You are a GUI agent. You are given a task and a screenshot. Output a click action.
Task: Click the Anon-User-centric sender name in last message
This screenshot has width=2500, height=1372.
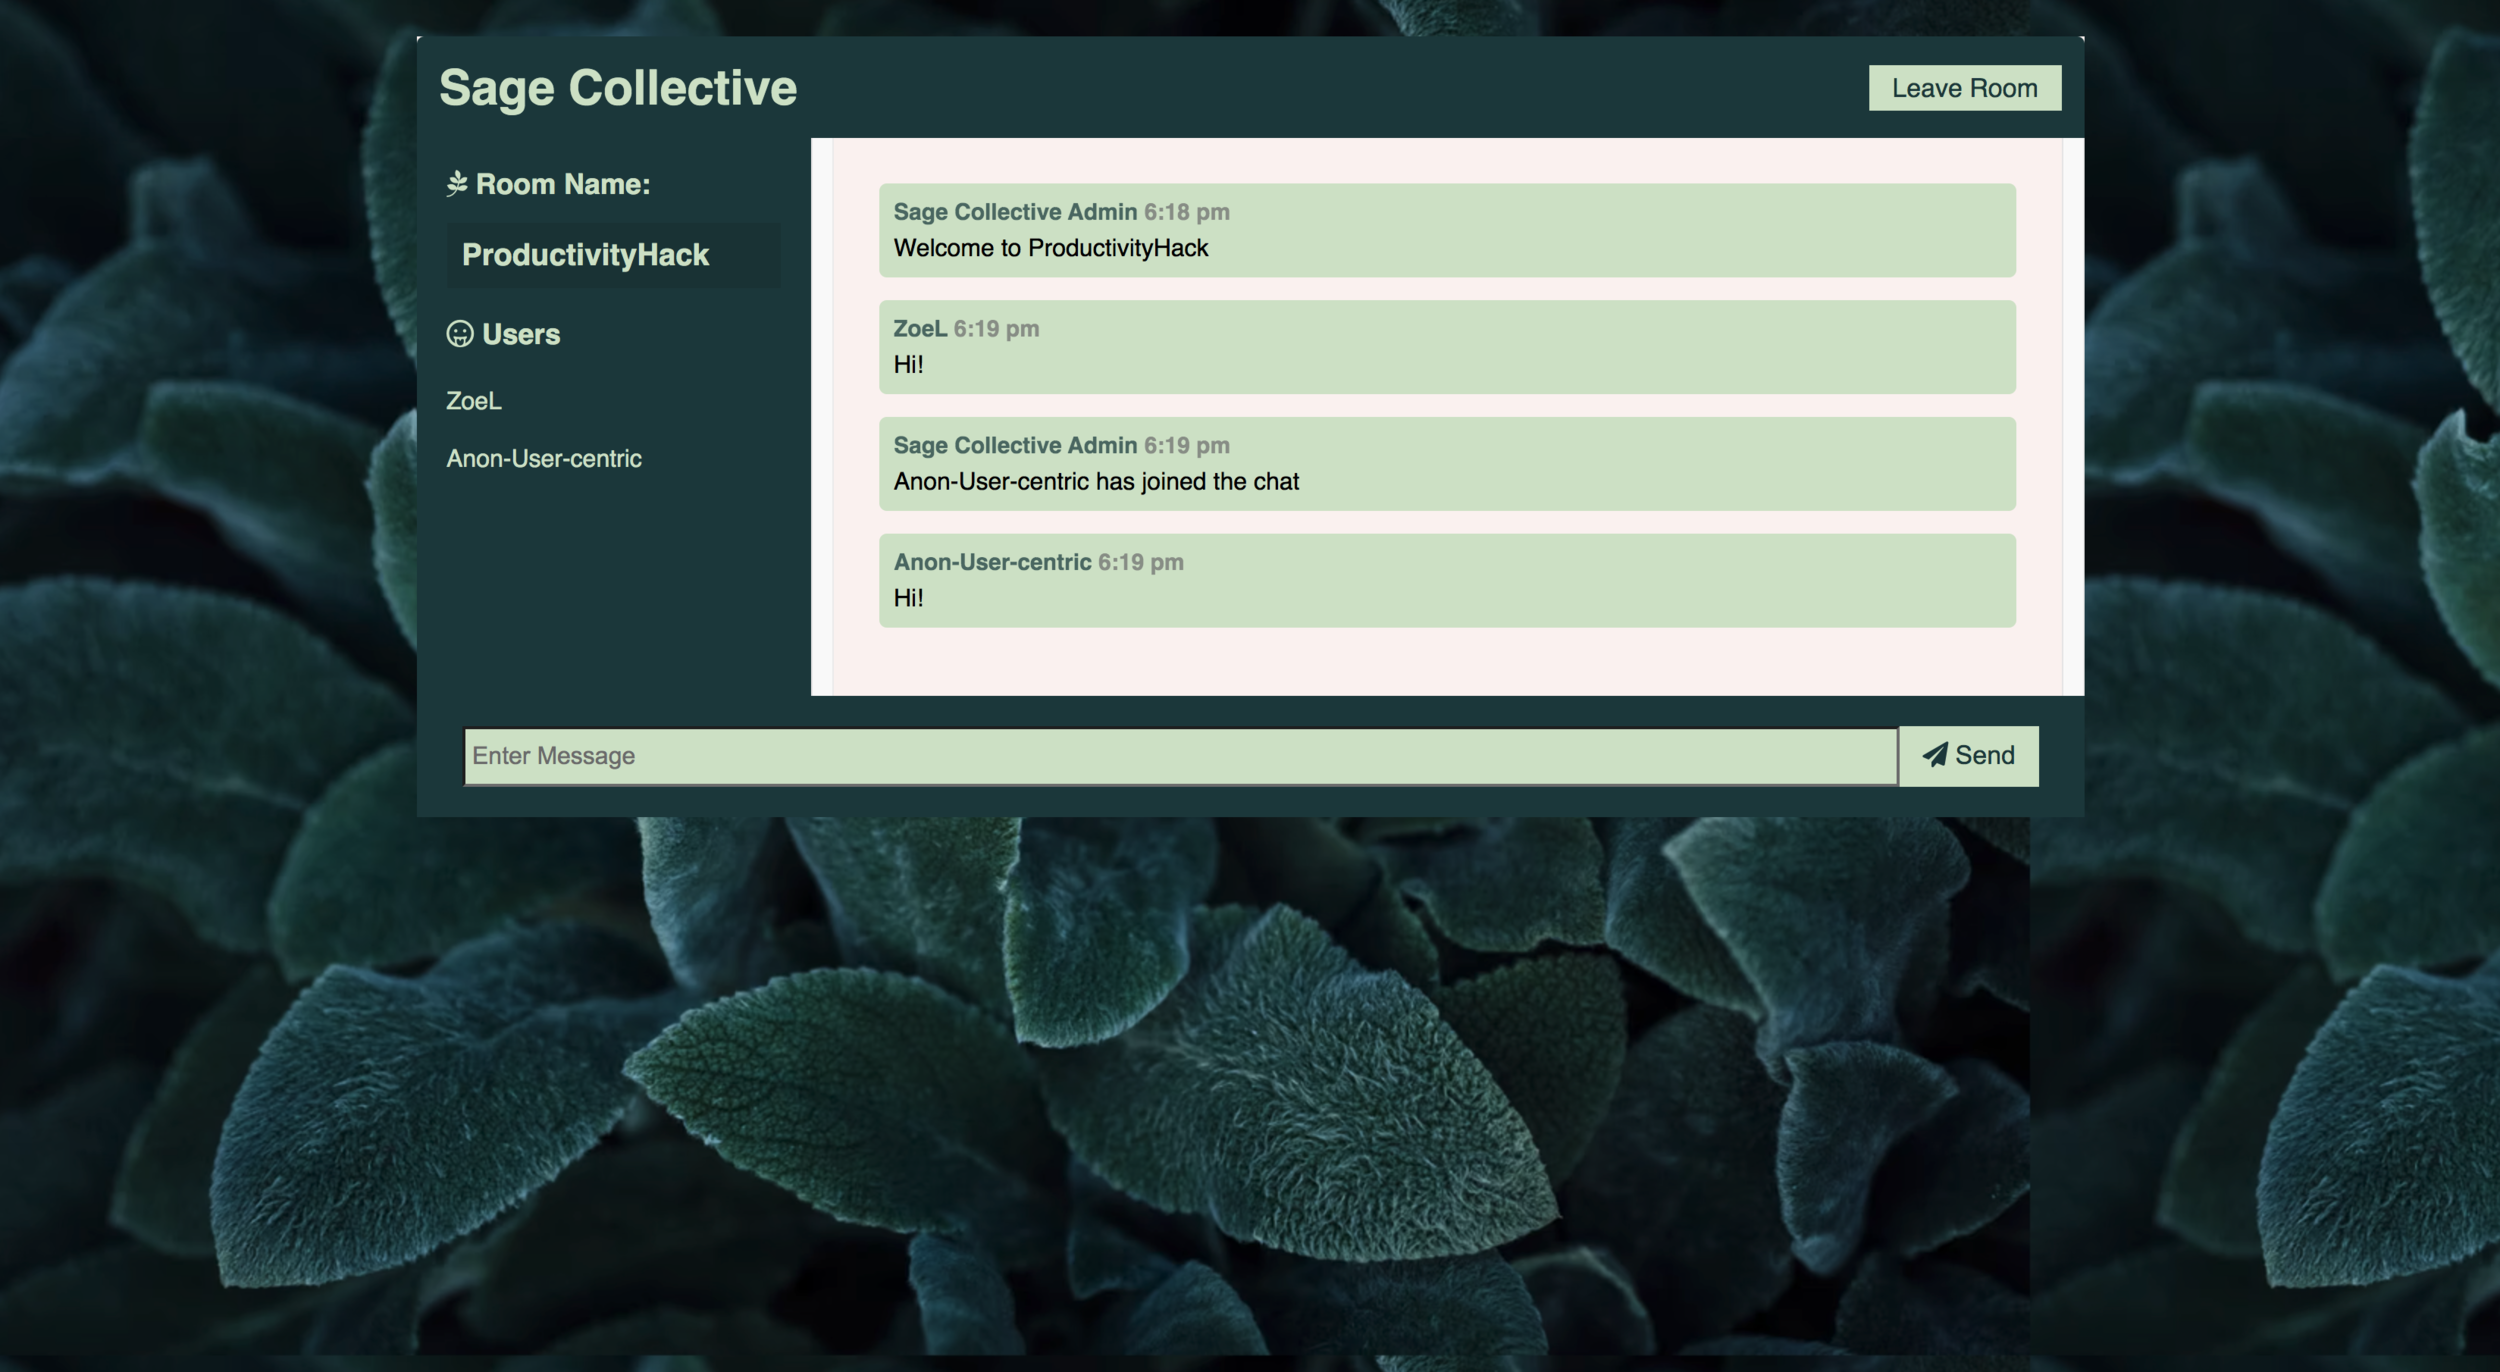[992, 562]
